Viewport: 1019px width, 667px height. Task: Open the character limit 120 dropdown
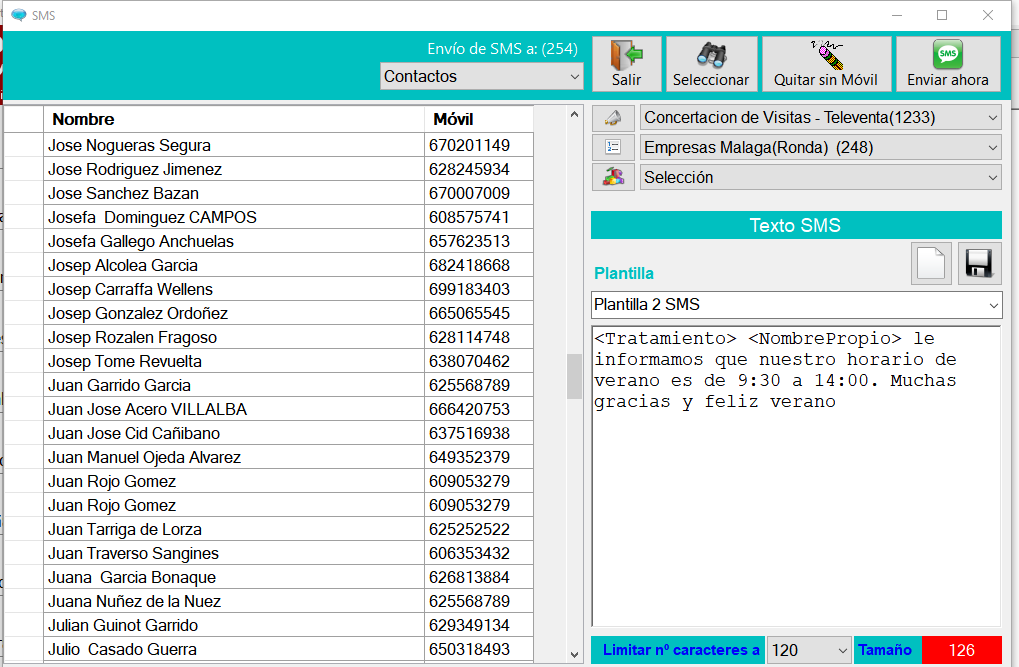[x=809, y=650]
